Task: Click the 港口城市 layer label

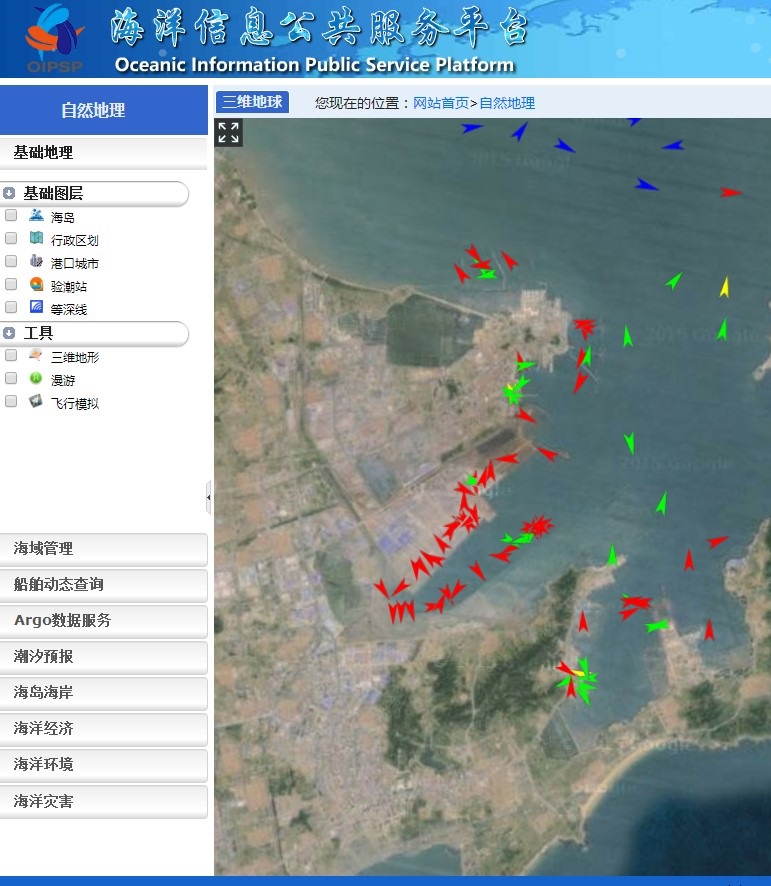Action: pos(75,263)
